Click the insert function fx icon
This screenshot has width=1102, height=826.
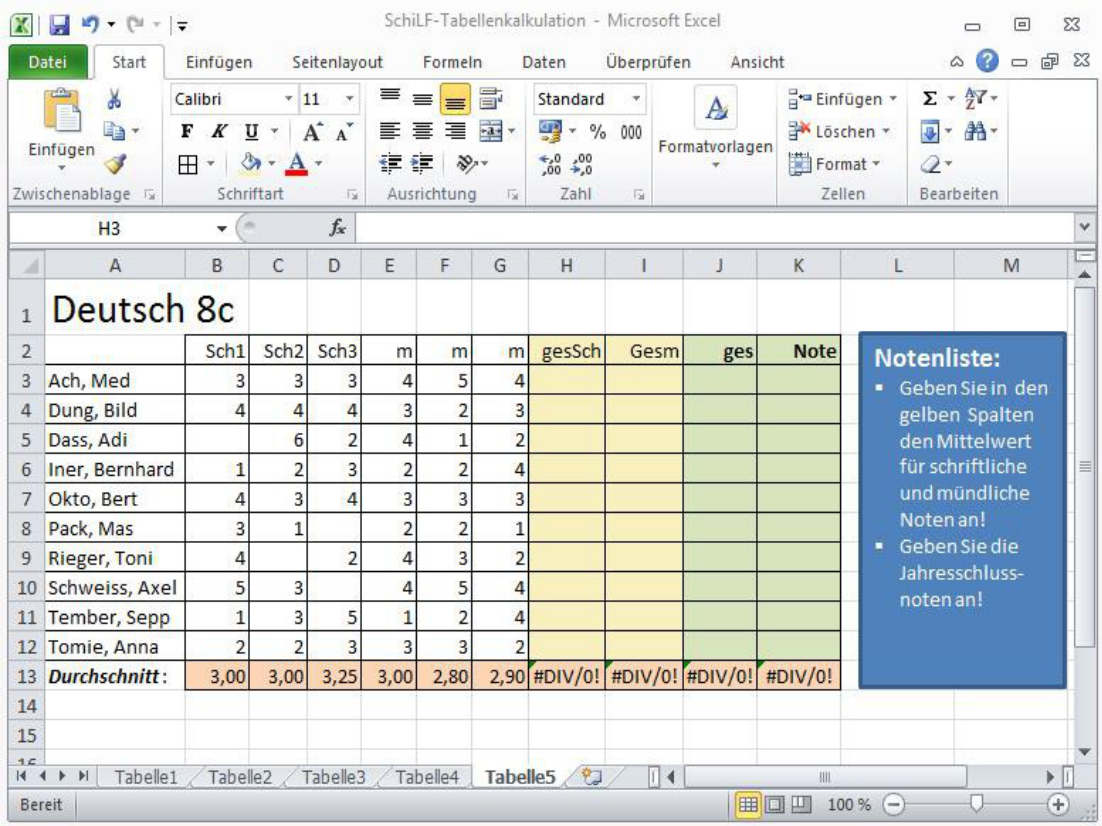coord(338,228)
